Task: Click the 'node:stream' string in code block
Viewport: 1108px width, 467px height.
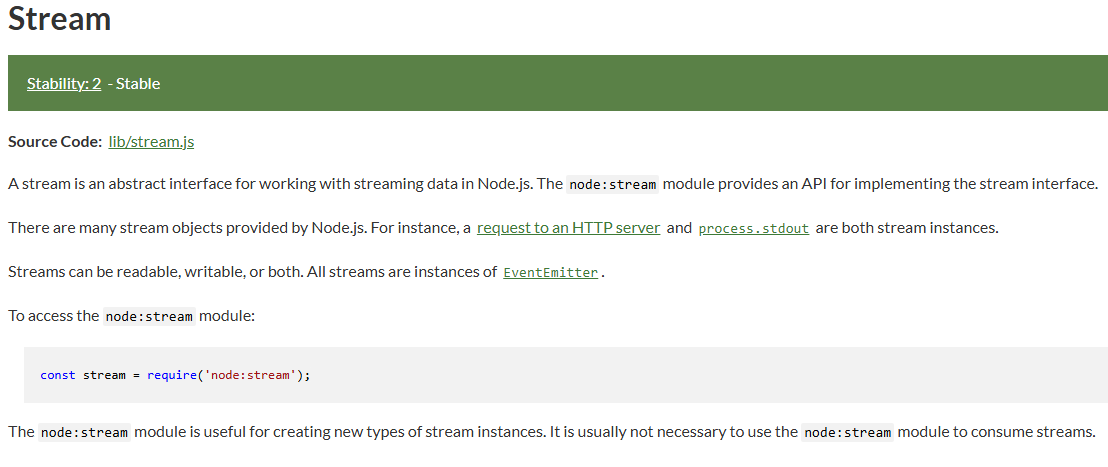Action: pos(250,375)
